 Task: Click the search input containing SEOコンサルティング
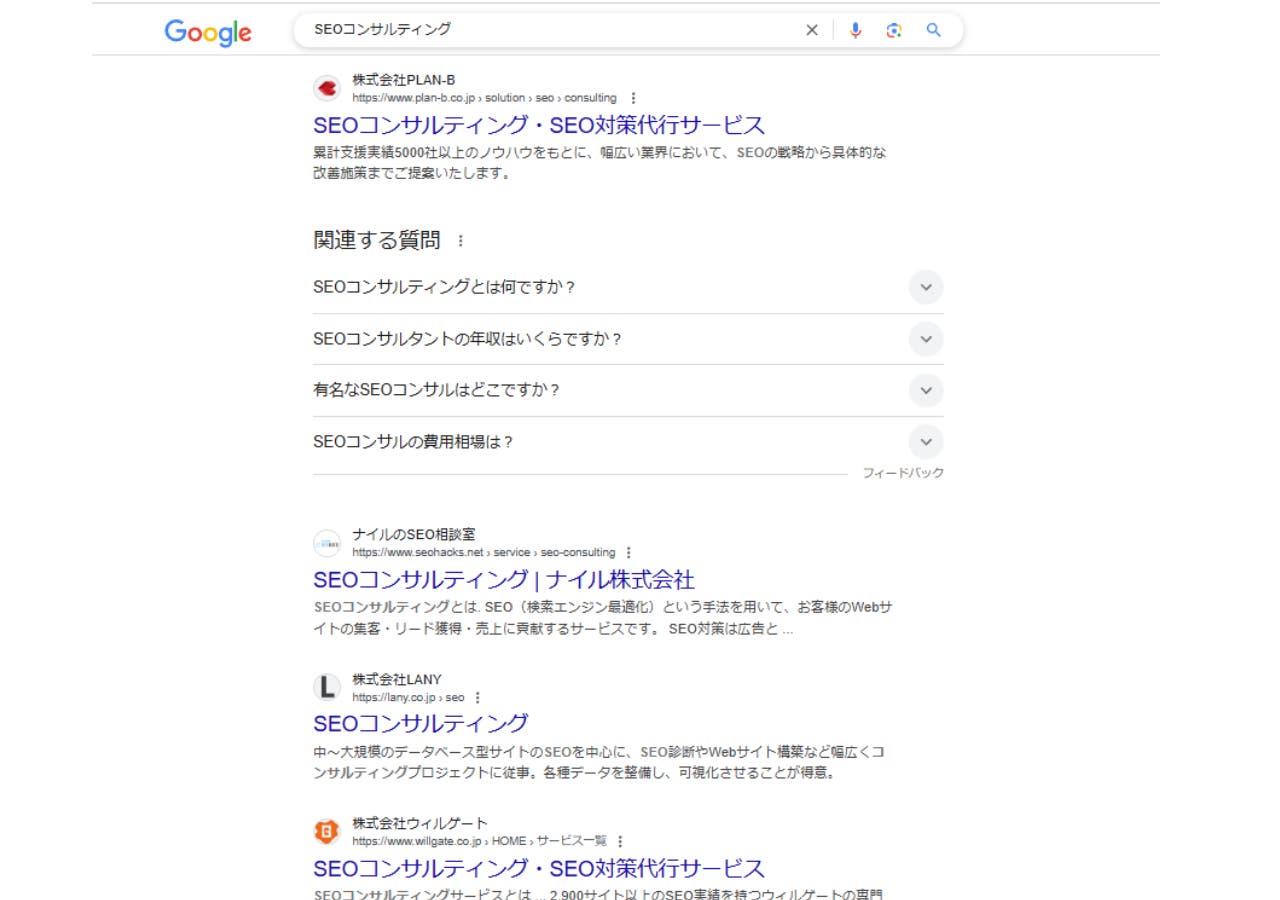point(550,30)
